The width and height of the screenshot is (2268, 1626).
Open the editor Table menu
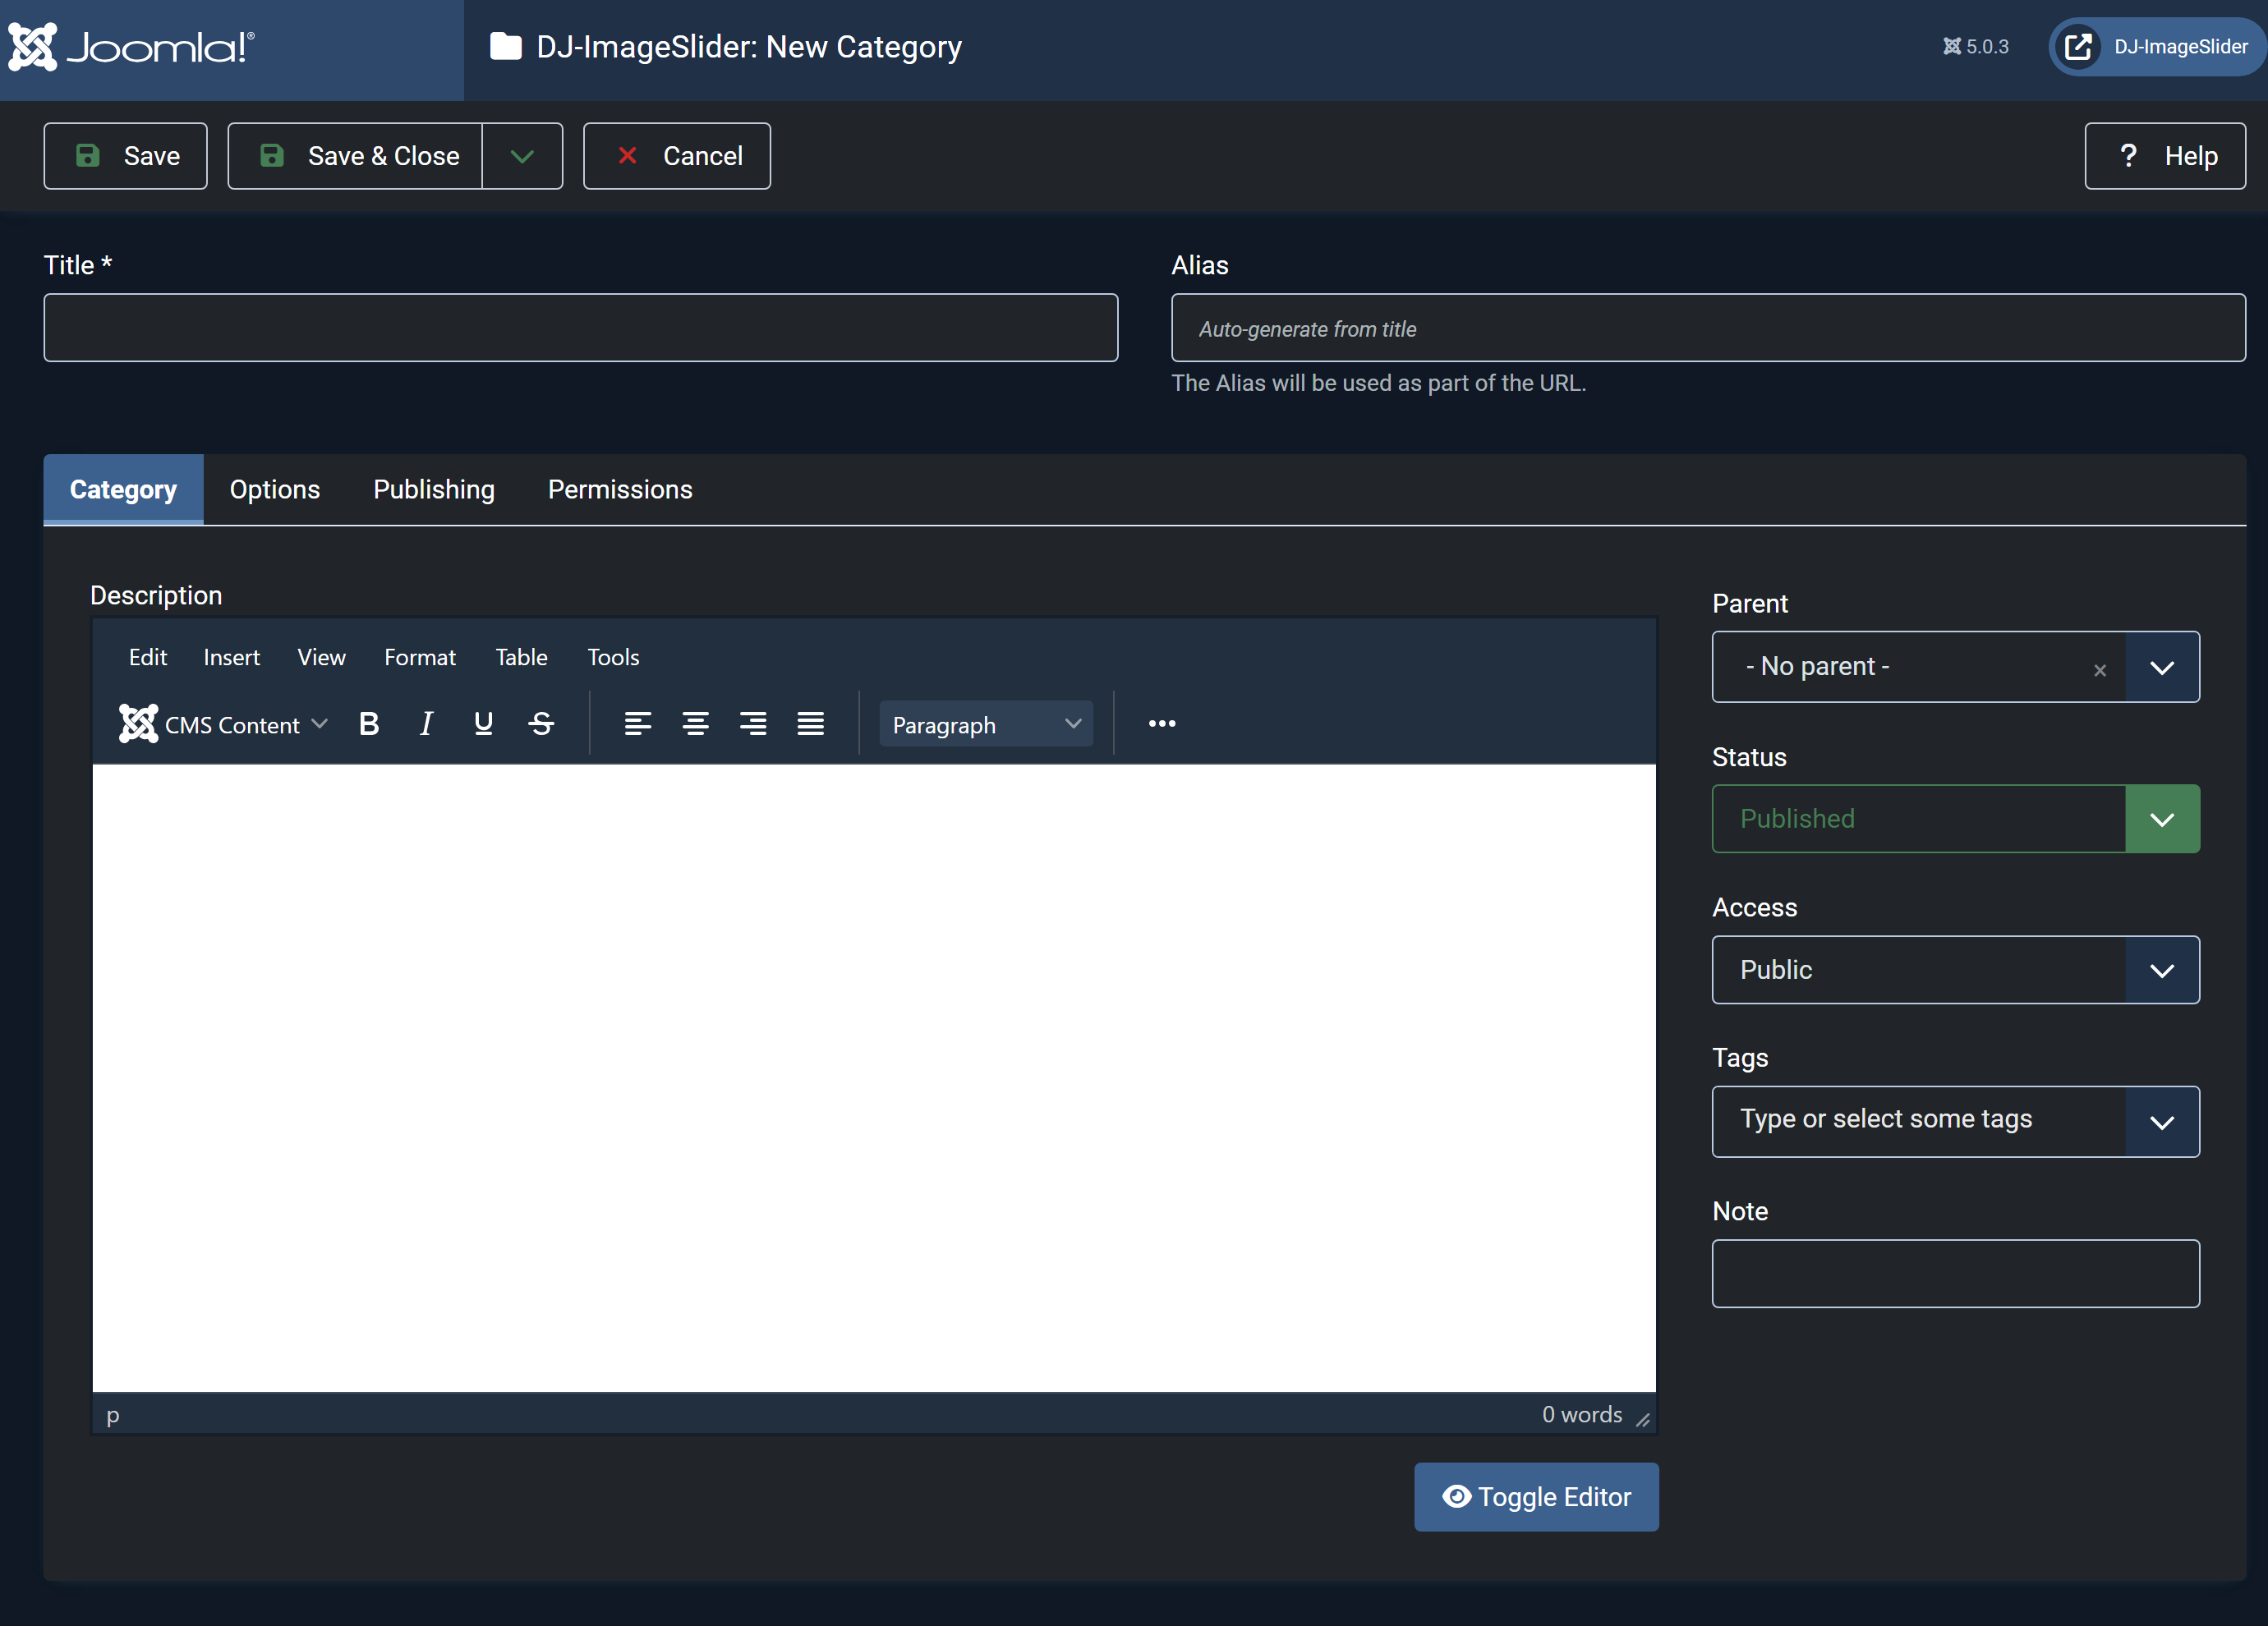pyautogui.click(x=521, y=657)
